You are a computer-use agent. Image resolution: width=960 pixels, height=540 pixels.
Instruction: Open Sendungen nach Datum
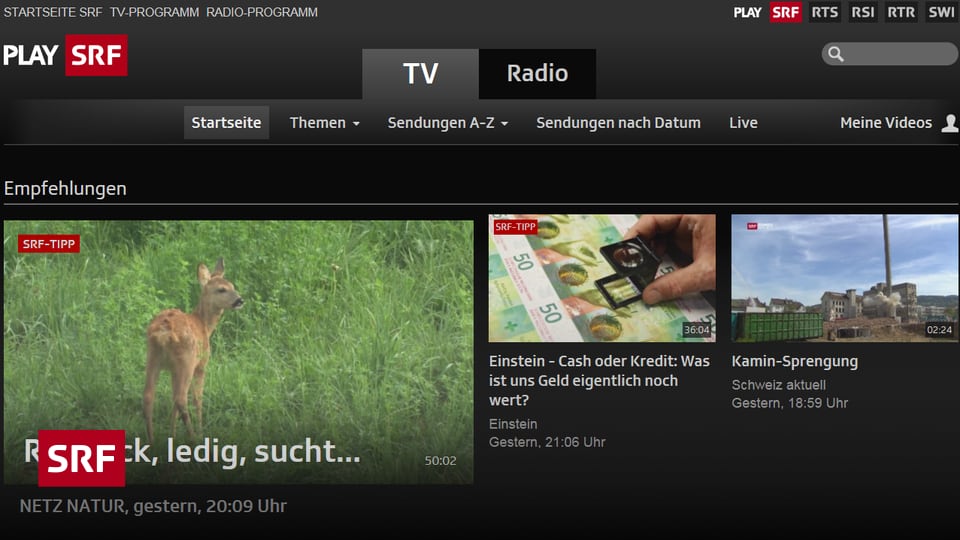pos(618,123)
